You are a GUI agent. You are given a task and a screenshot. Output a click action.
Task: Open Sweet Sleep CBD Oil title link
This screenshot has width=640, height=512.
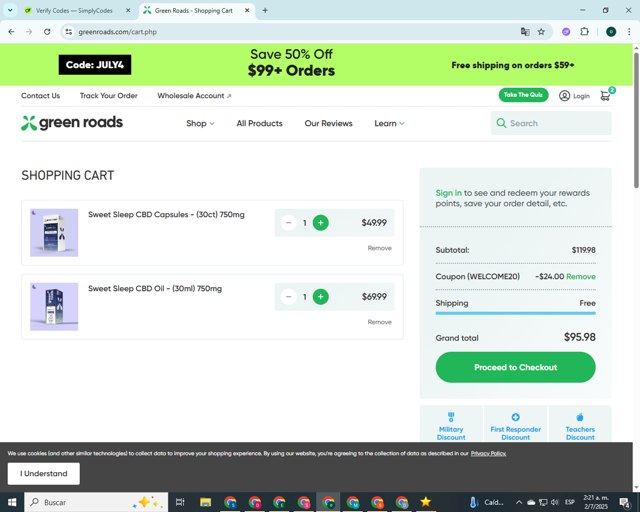click(x=155, y=288)
